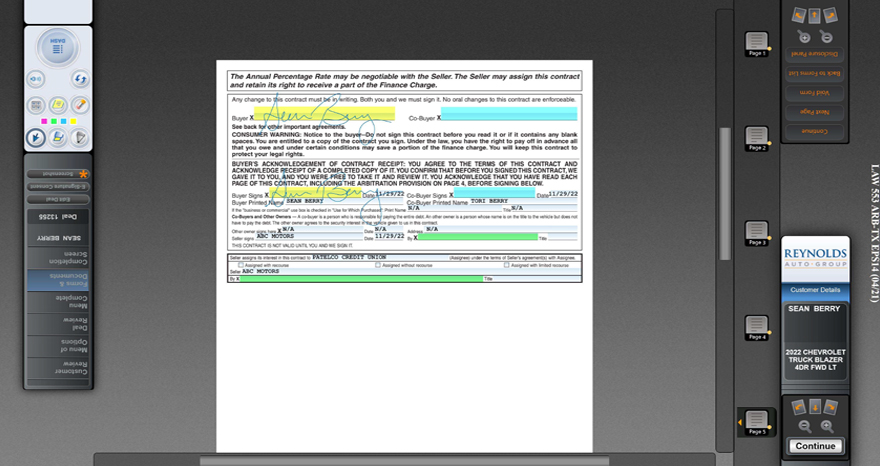Click upside-down Disclosure Panel button

pos(814,54)
